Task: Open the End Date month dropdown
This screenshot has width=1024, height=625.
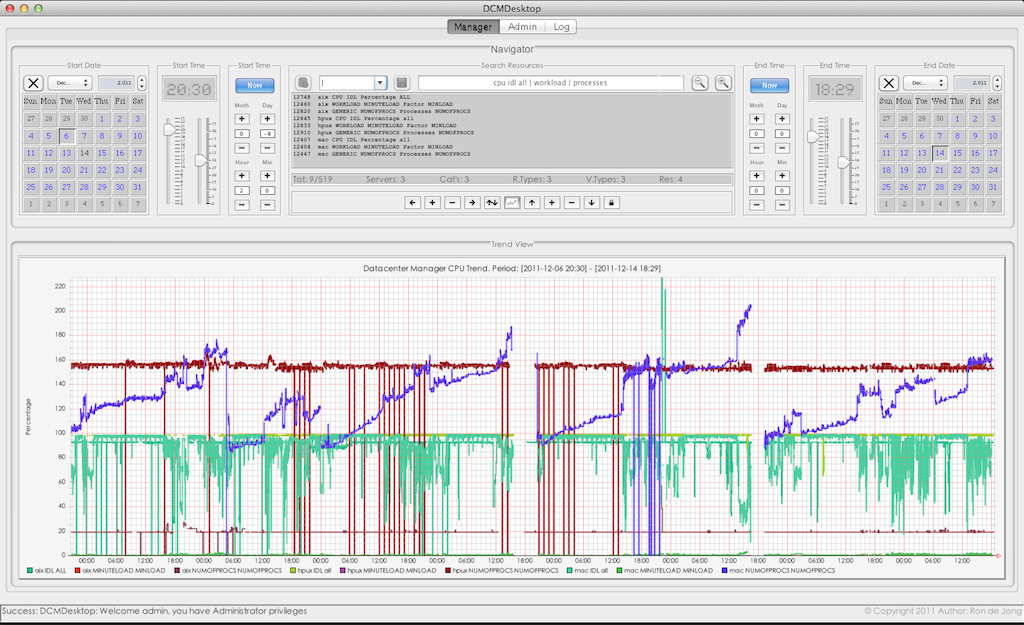Action: [925, 83]
